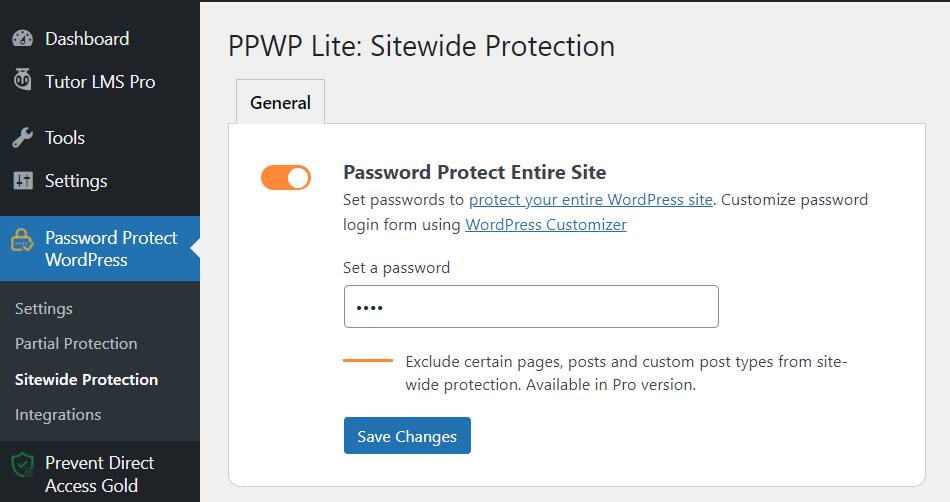950x502 pixels.
Task: Toggle Password Protect Entire Site switch
Action: pos(286,178)
